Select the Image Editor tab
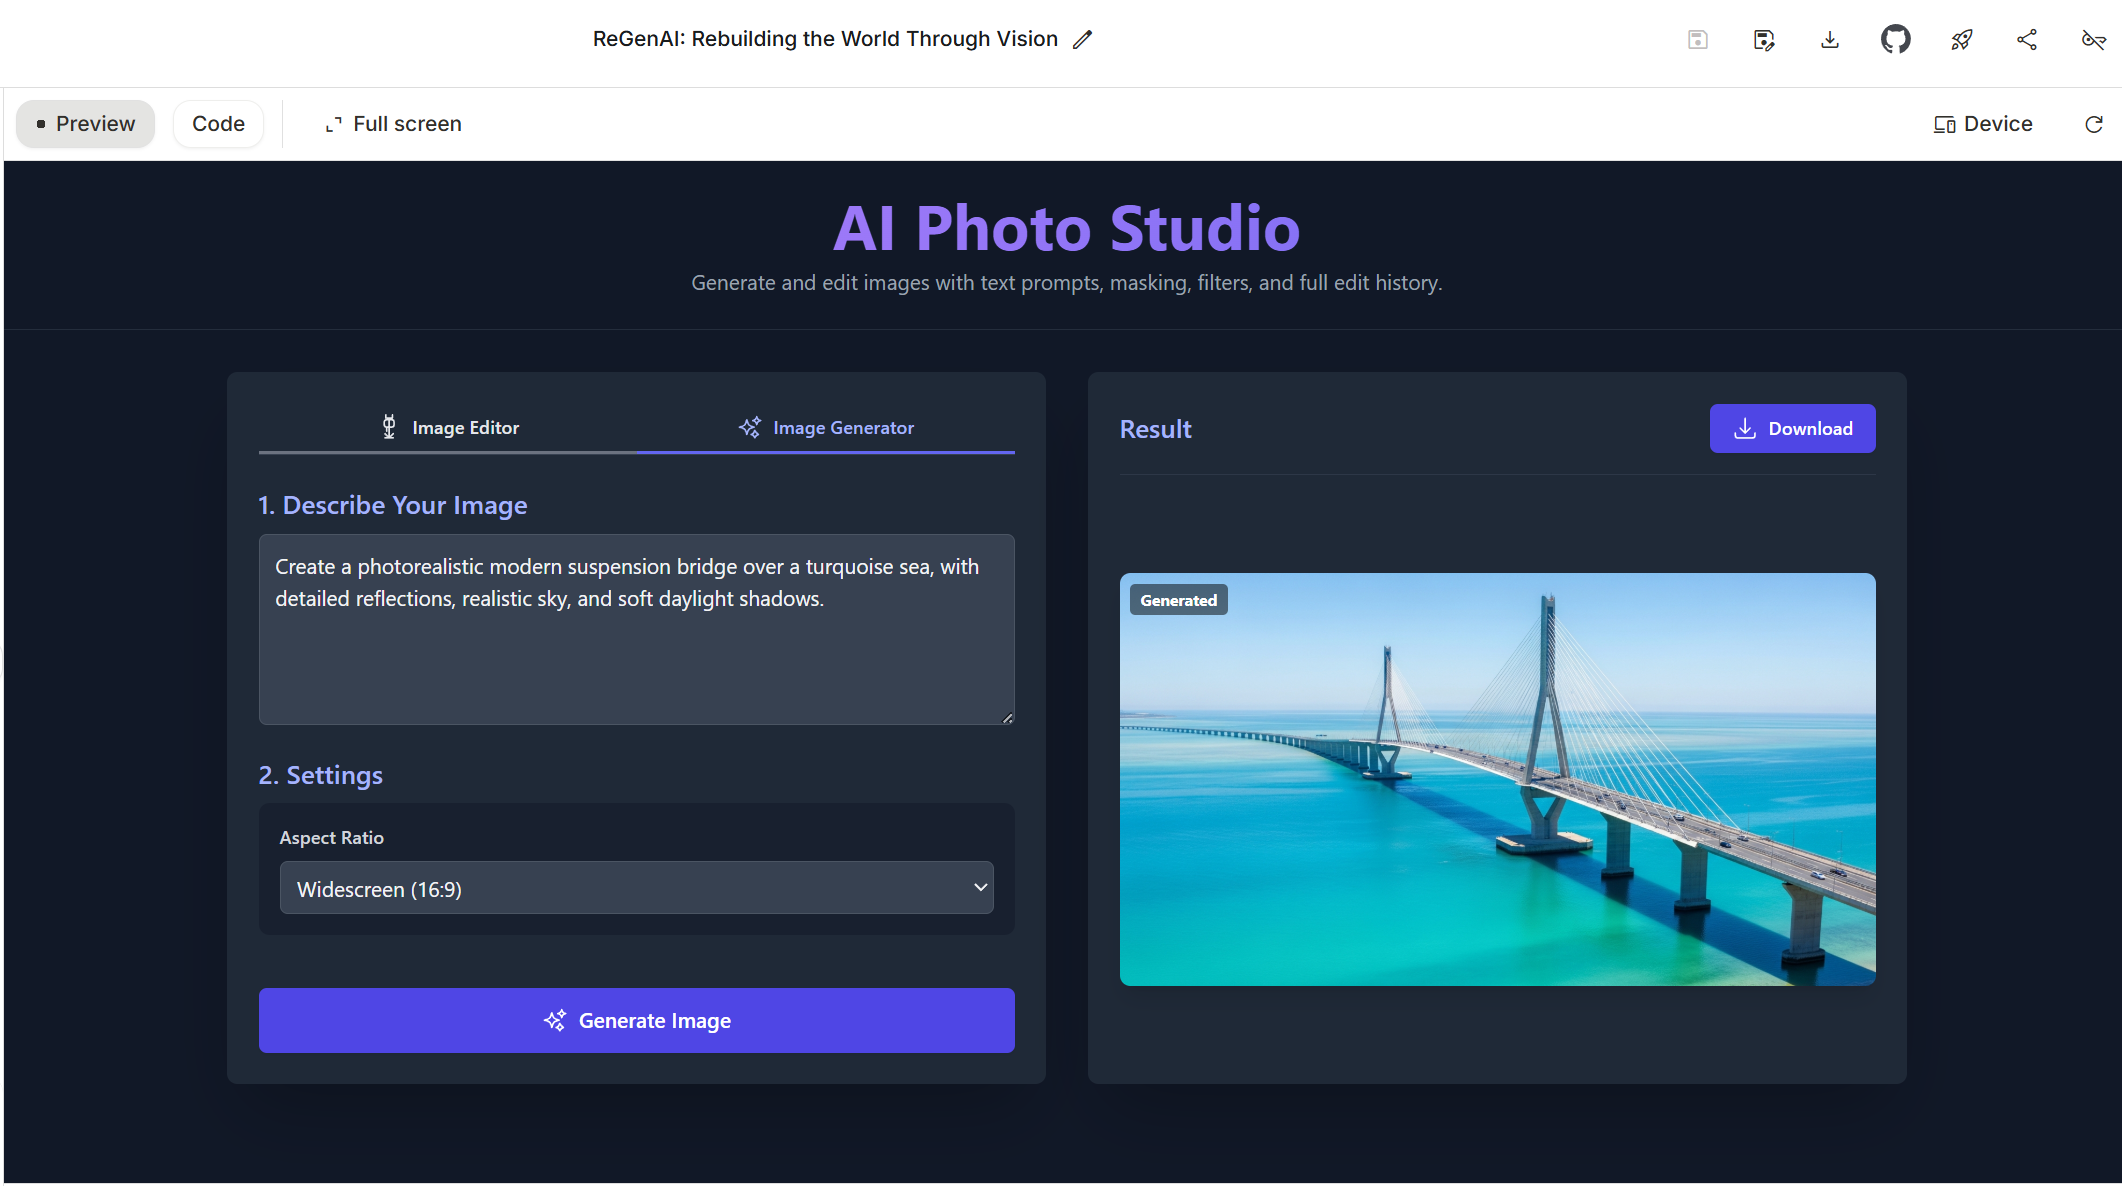Screen dimensions: 2122x1186 click(x=449, y=428)
